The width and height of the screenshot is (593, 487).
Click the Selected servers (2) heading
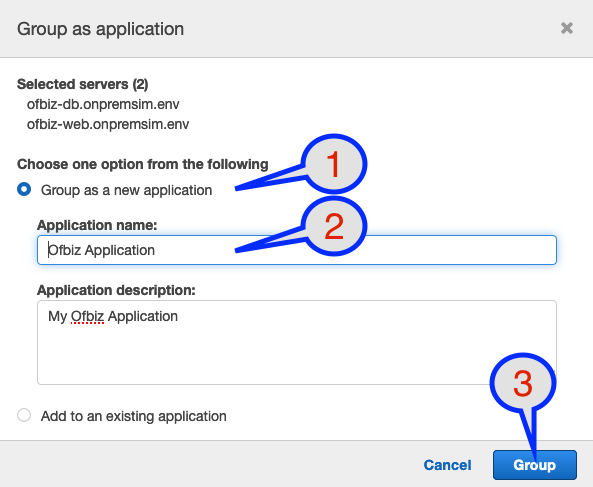[x=82, y=84]
